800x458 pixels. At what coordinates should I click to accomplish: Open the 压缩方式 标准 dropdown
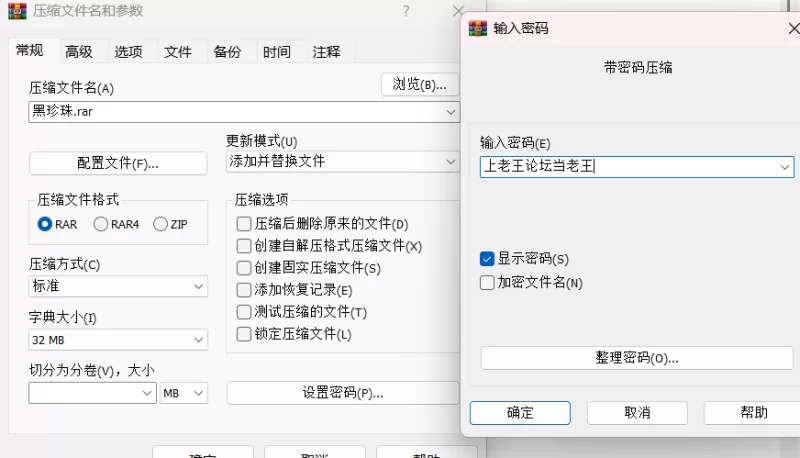118,286
